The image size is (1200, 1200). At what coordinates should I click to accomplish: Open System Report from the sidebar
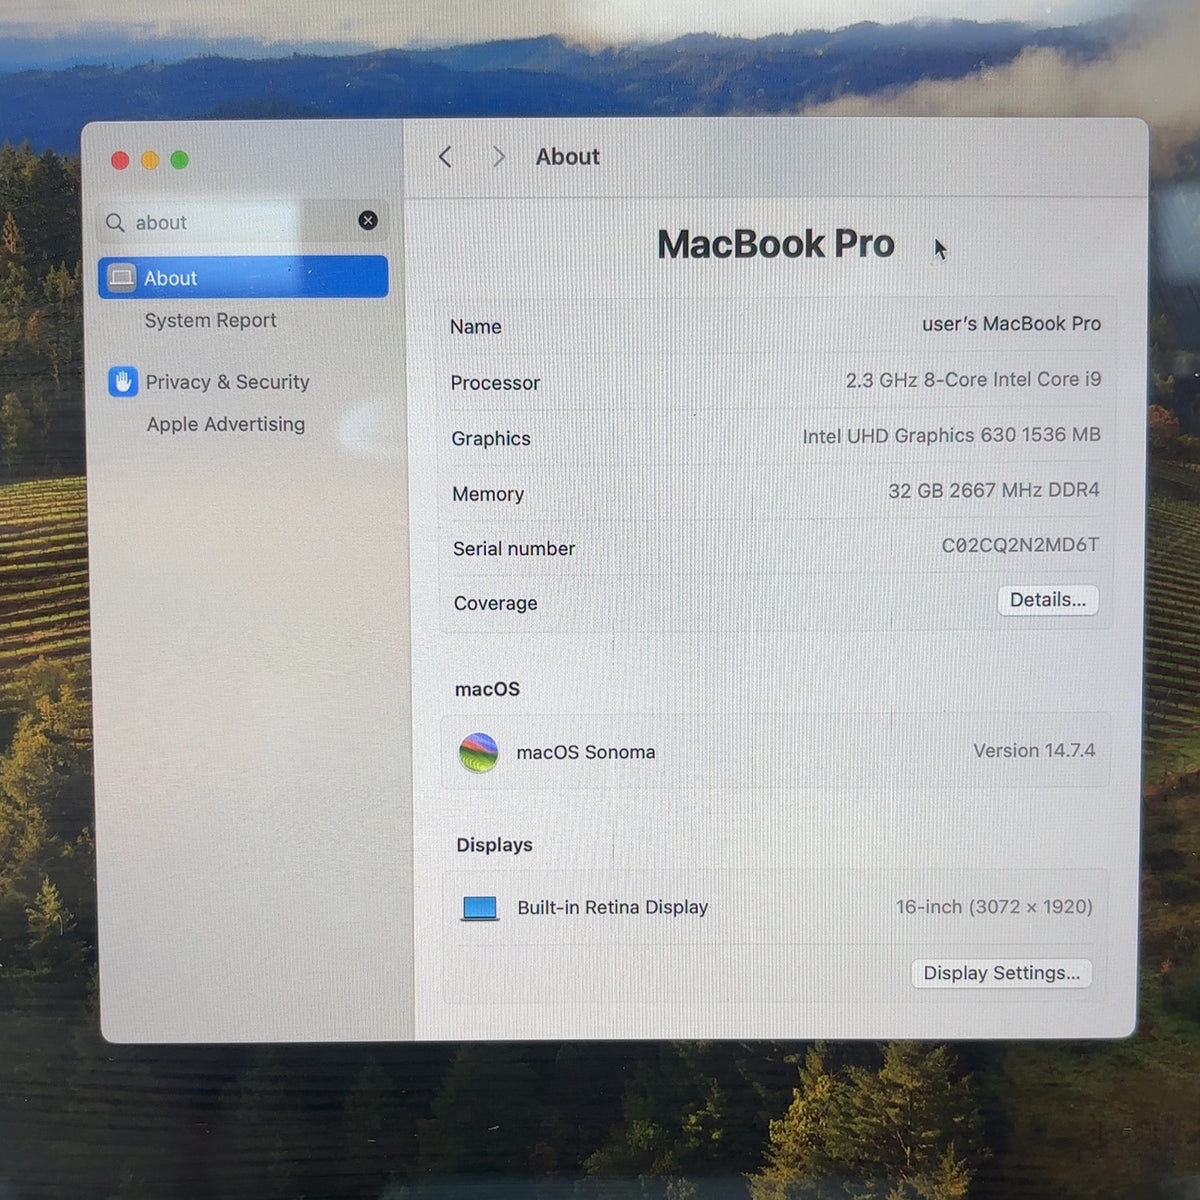click(210, 320)
